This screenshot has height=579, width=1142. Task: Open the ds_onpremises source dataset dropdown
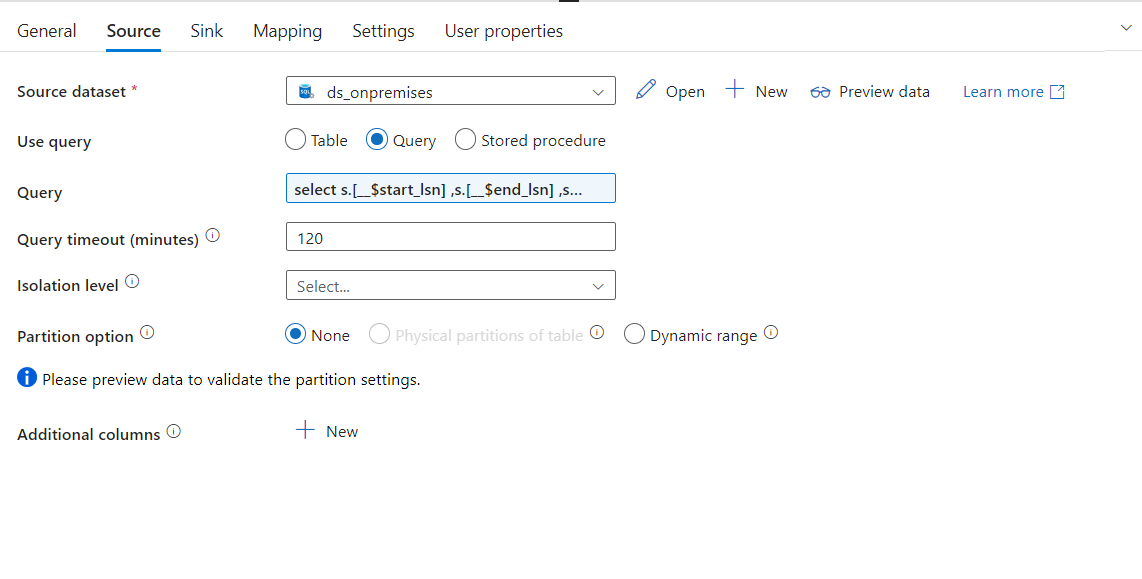[x=450, y=91]
